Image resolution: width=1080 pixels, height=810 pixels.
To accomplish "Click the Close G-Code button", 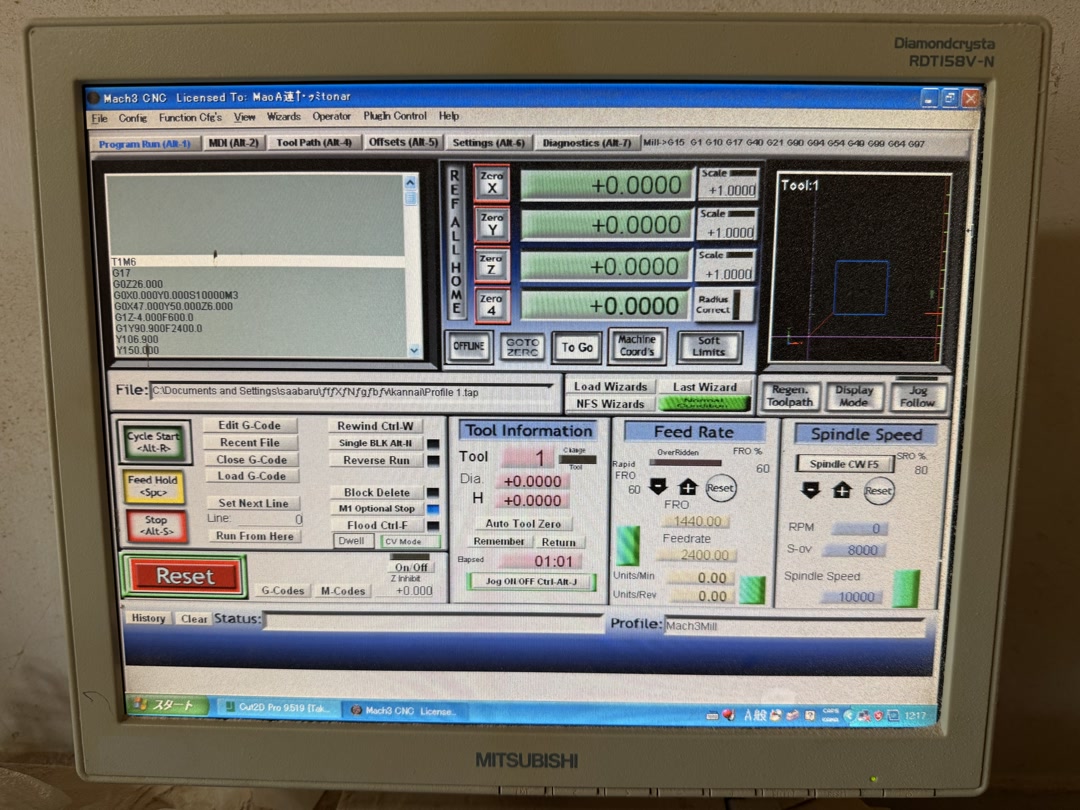I will pos(251,459).
